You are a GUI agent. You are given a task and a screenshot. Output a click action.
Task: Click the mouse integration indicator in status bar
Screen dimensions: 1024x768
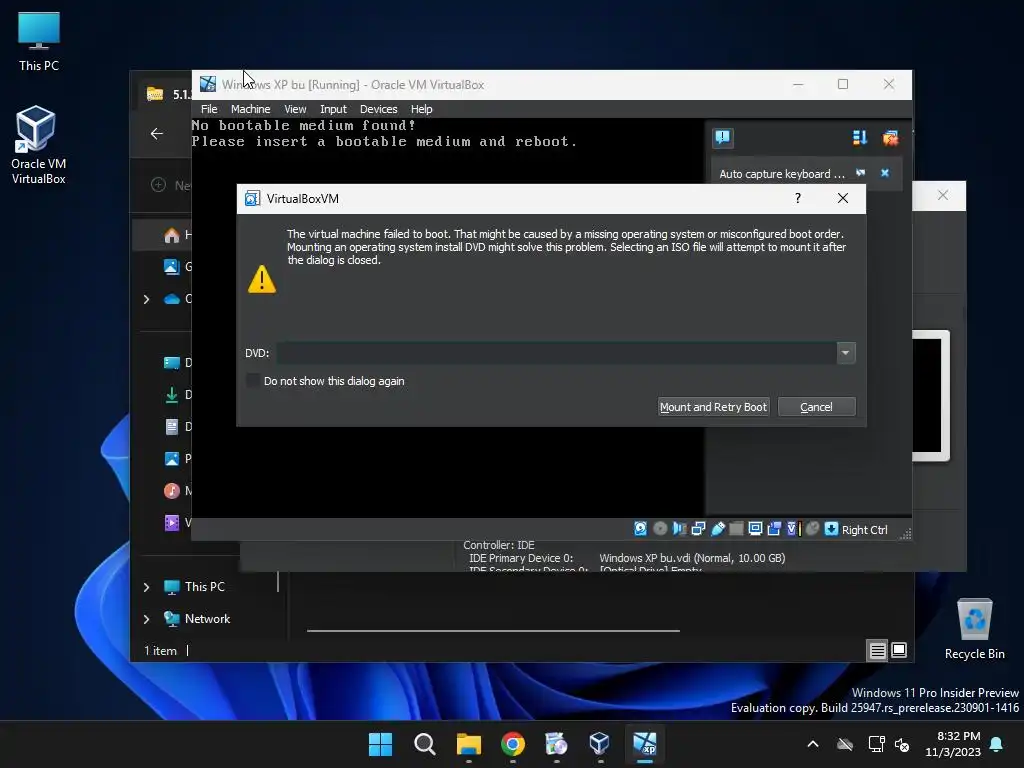(x=812, y=529)
